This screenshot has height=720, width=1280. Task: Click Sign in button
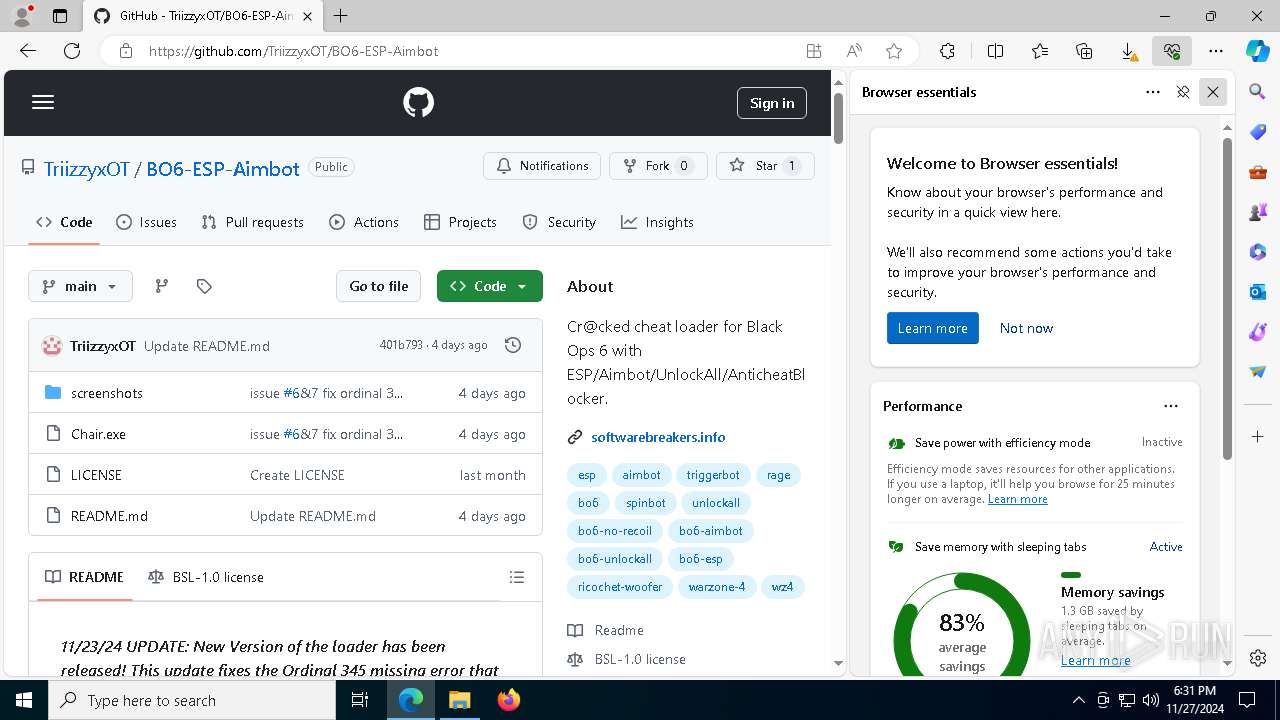[772, 103]
